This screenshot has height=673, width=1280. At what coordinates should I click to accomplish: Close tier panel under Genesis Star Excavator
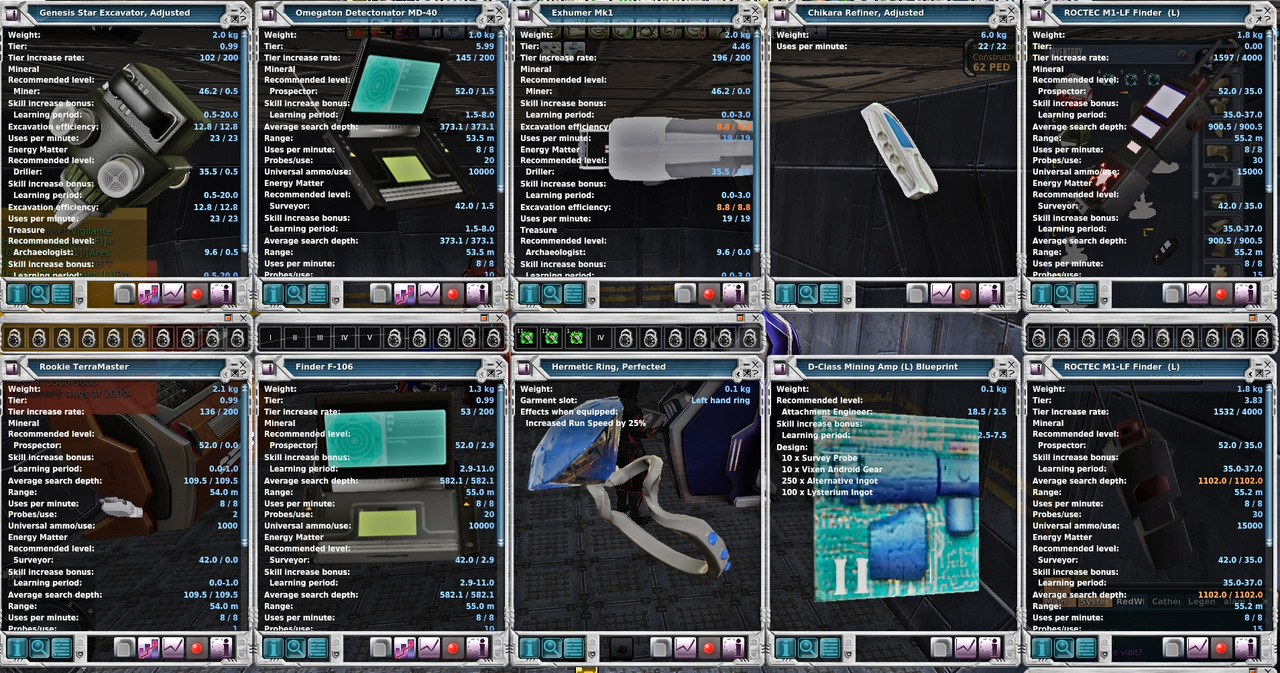coord(243,318)
